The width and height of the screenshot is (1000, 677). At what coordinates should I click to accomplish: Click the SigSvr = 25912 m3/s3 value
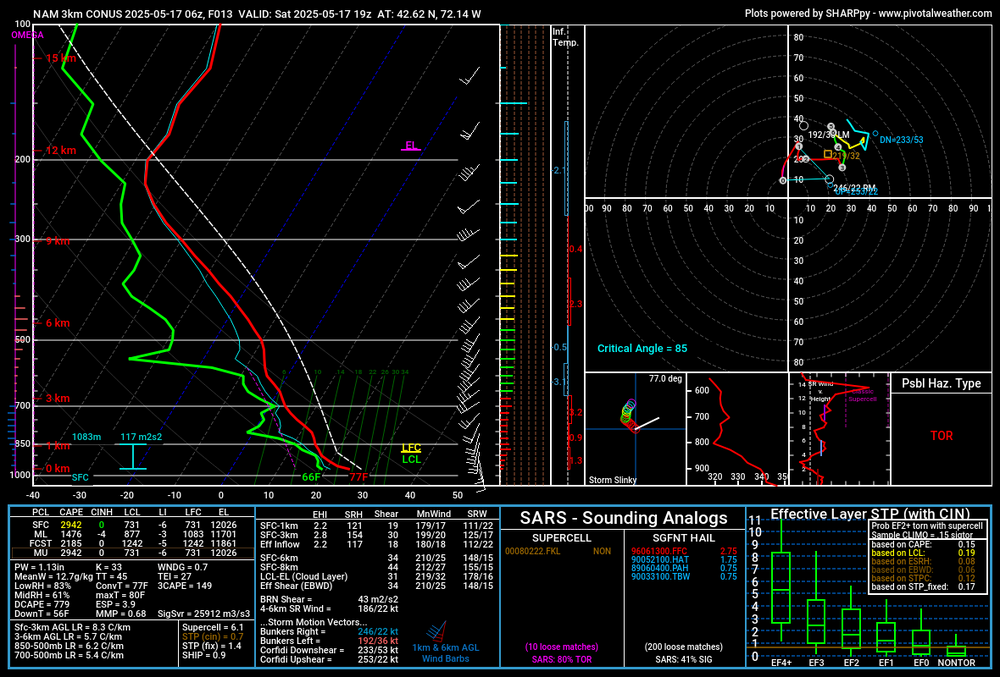coord(204,614)
